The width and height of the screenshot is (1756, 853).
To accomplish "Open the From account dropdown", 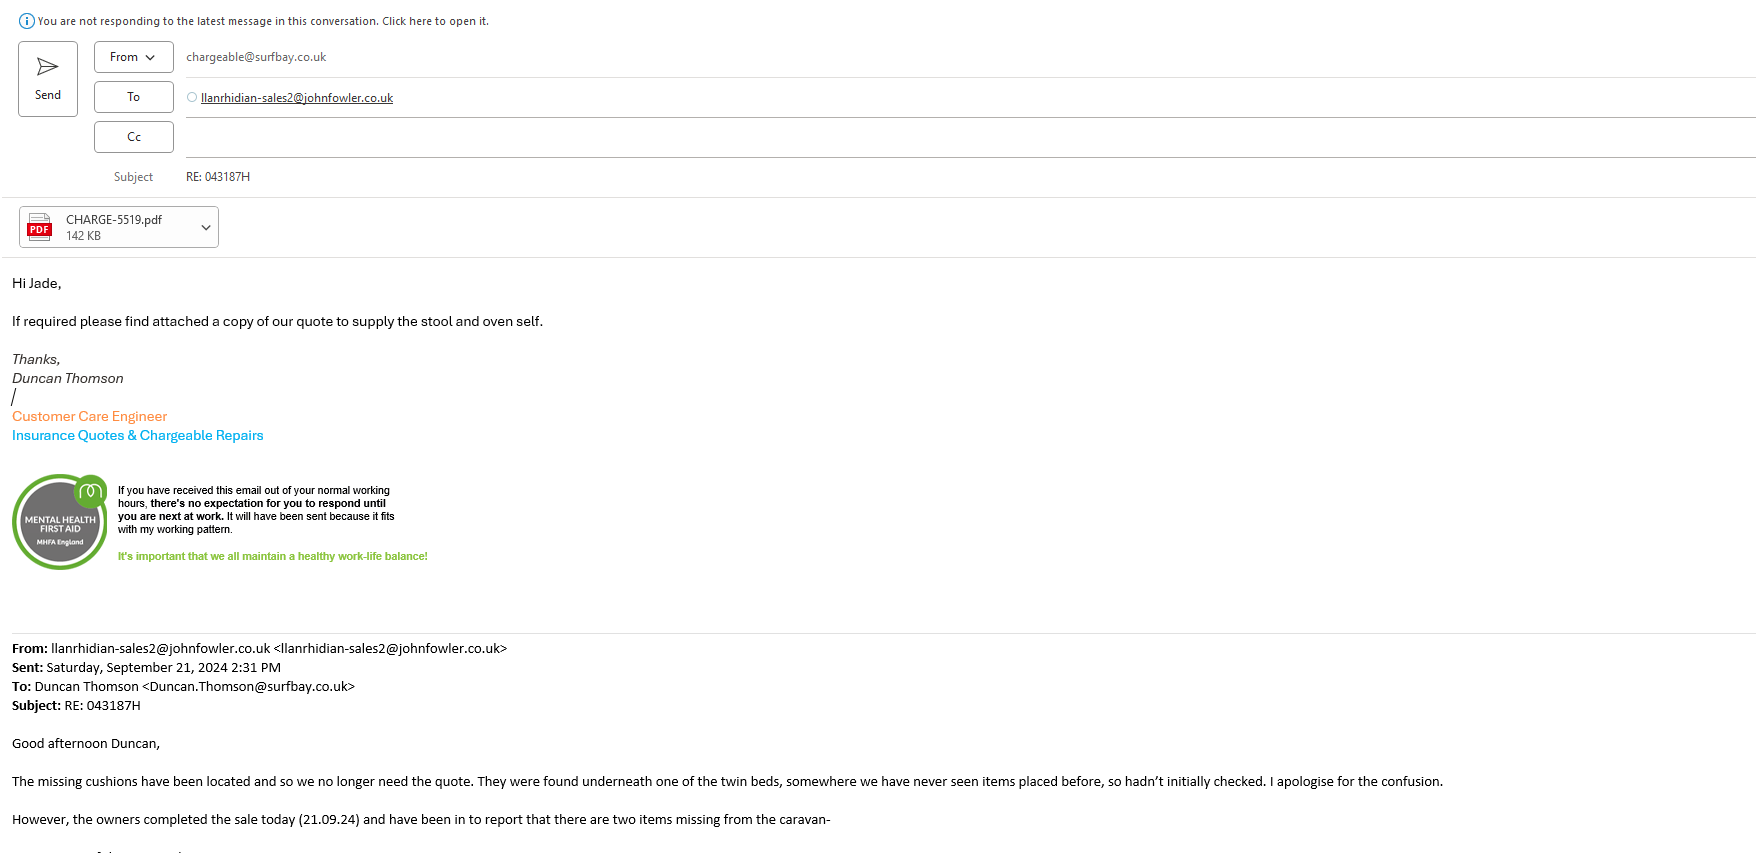I will coord(133,57).
